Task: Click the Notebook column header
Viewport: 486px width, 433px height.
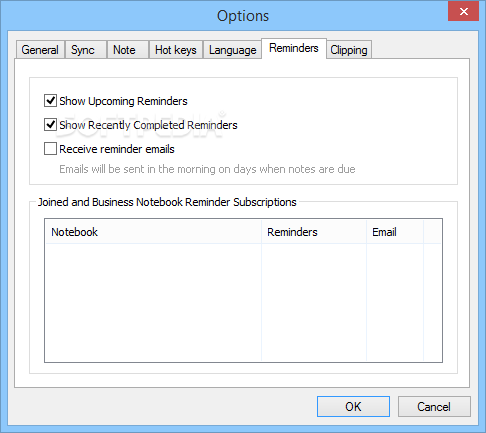Action: point(153,232)
